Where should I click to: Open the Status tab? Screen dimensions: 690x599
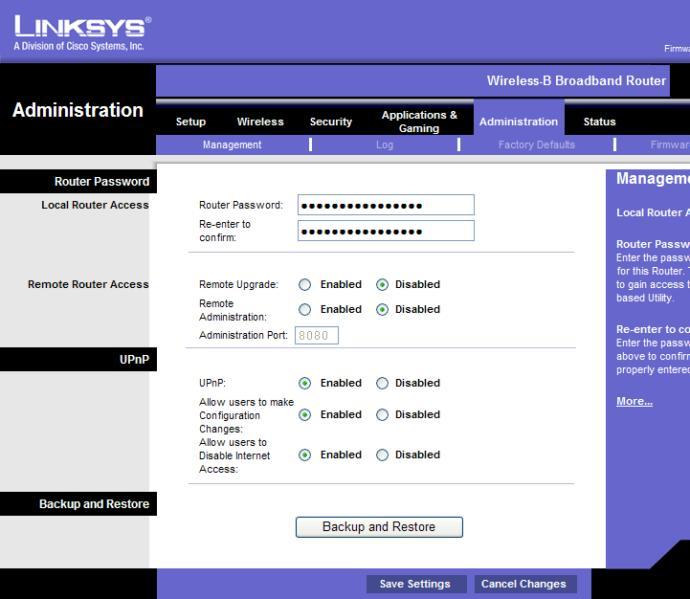(x=599, y=121)
